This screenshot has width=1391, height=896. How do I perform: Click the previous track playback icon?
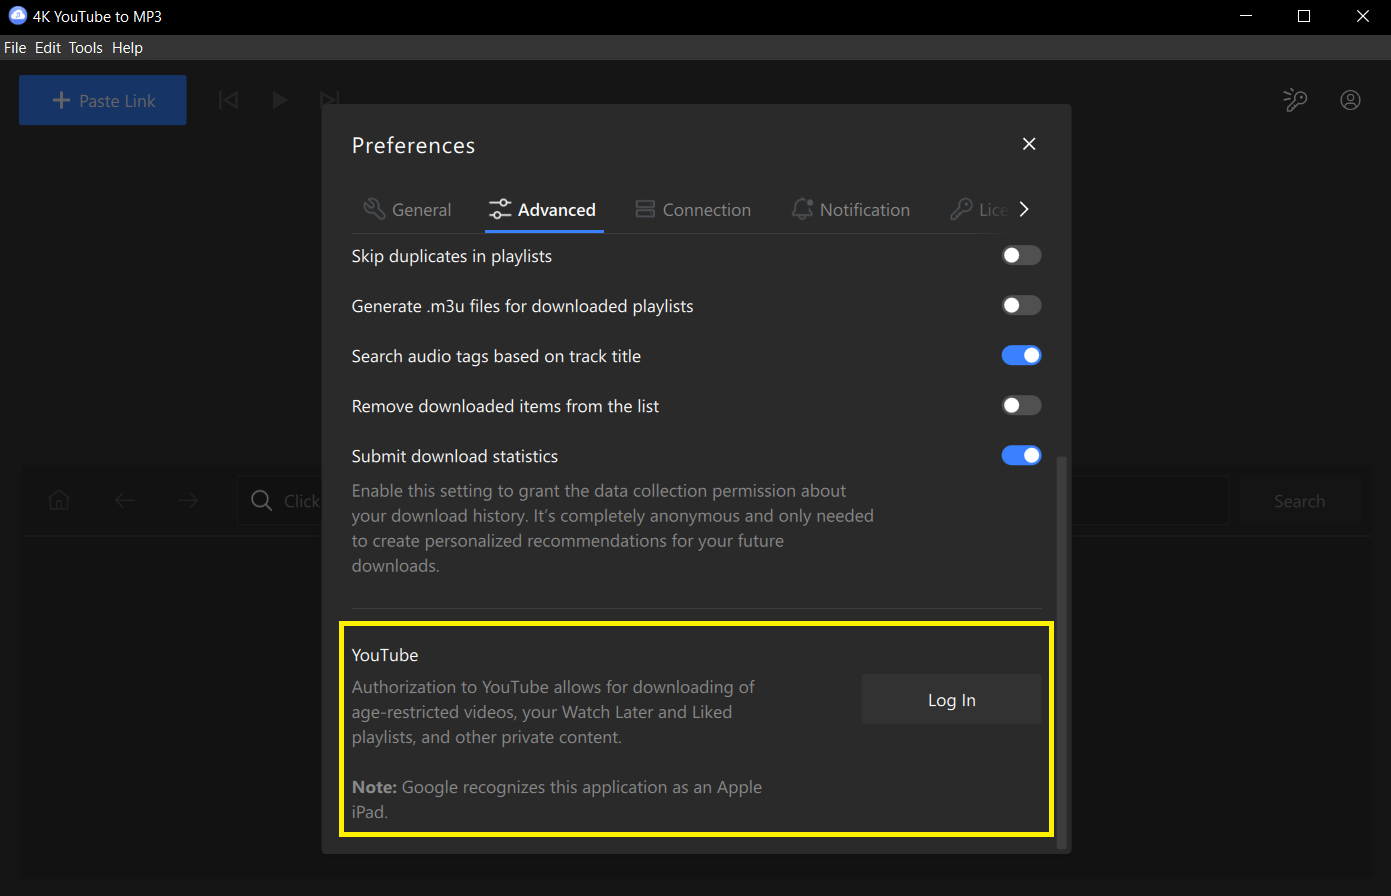(229, 100)
